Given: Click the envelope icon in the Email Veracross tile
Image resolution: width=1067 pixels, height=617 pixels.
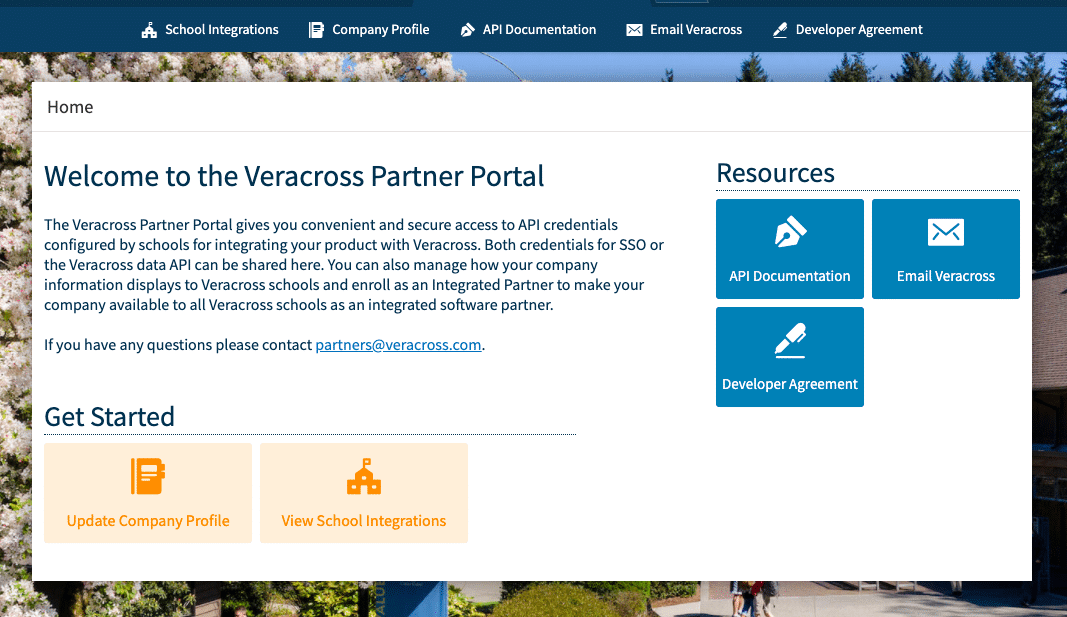Looking at the screenshot, I should pyautogui.click(x=946, y=232).
